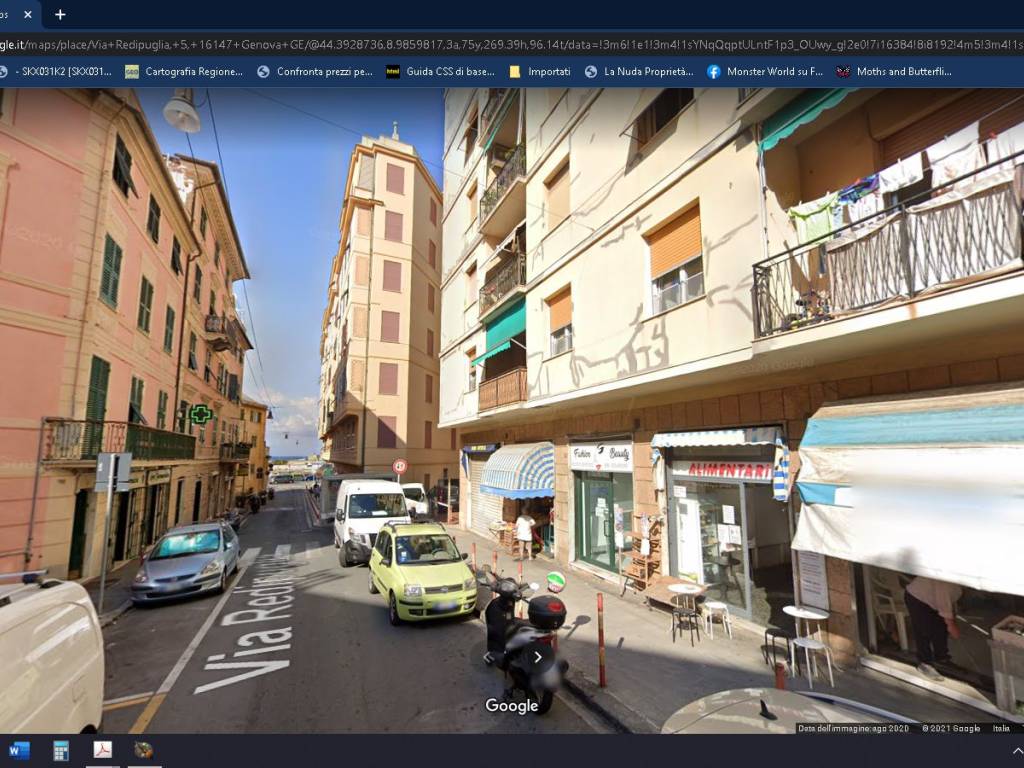Open the Guida CSS di base bookmark

pyautogui.click(x=440, y=72)
